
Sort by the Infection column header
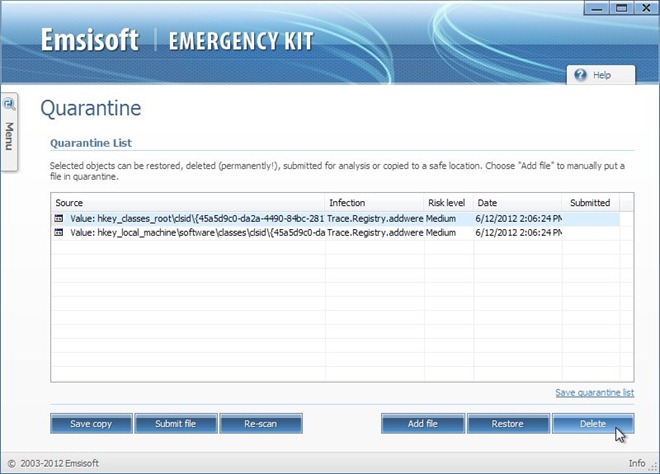375,202
